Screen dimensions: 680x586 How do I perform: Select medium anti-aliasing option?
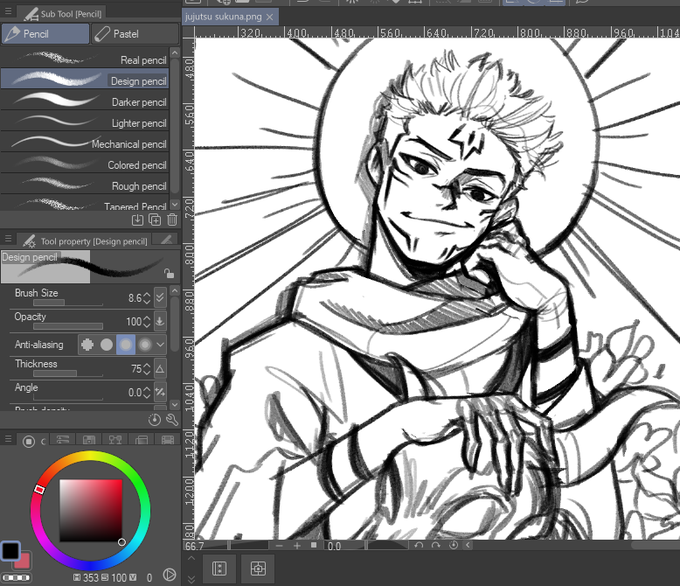[126, 344]
